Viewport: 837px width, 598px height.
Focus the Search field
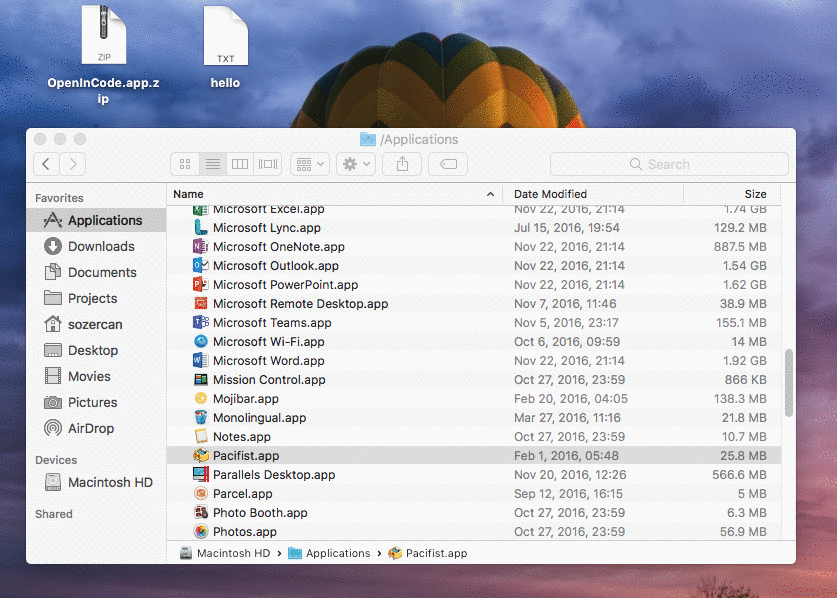pos(669,164)
